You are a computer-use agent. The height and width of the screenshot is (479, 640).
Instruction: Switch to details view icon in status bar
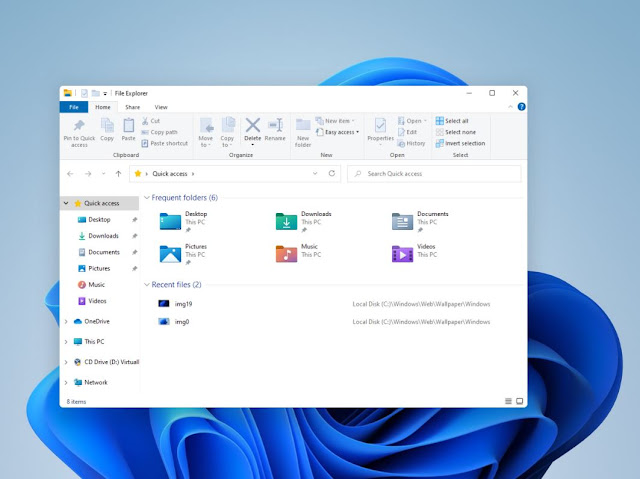pos(508,401)
